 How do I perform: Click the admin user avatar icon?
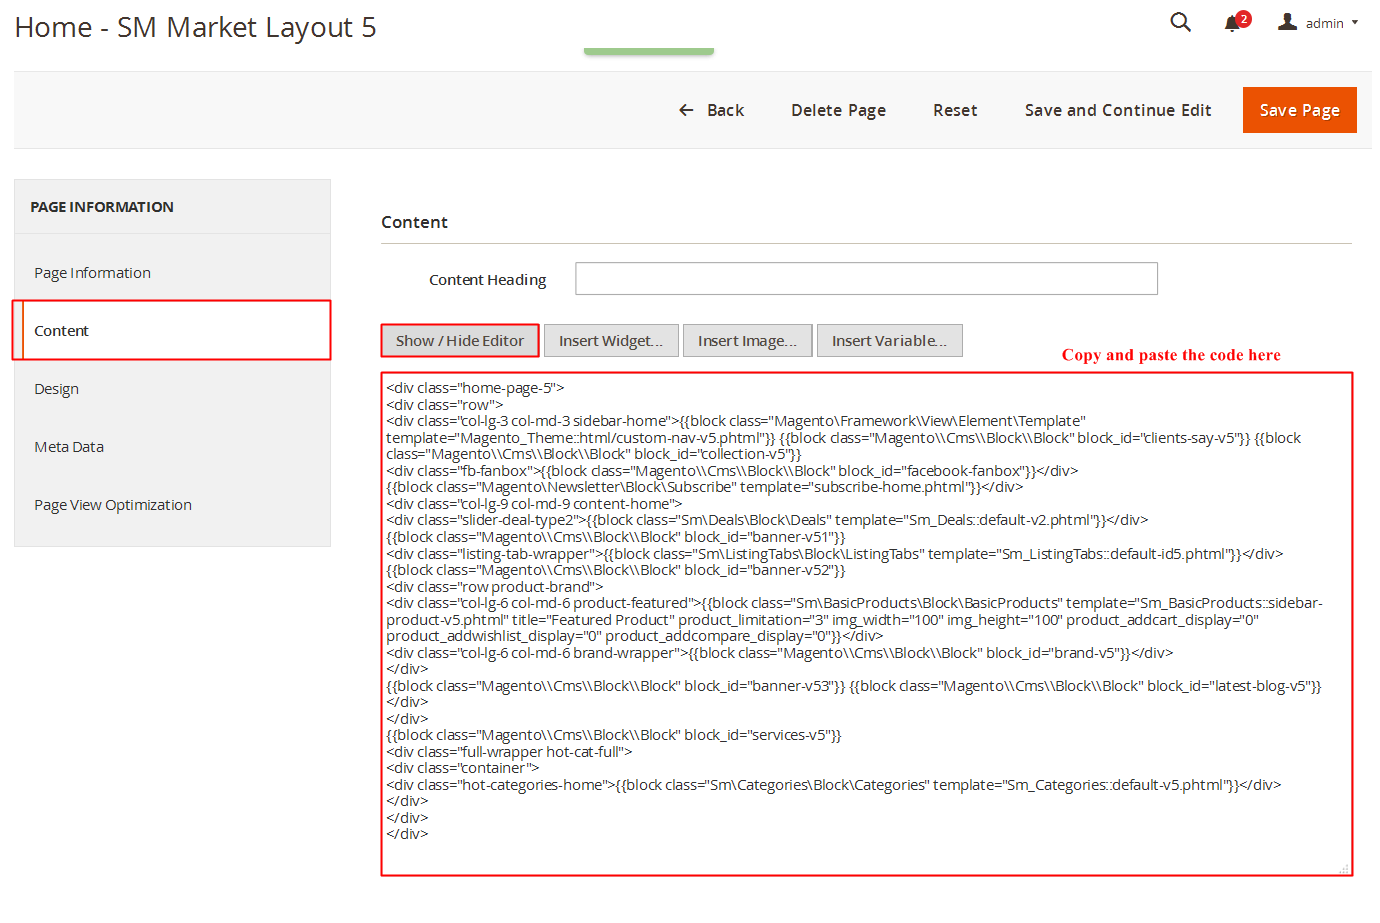(x=1288, y=22)
